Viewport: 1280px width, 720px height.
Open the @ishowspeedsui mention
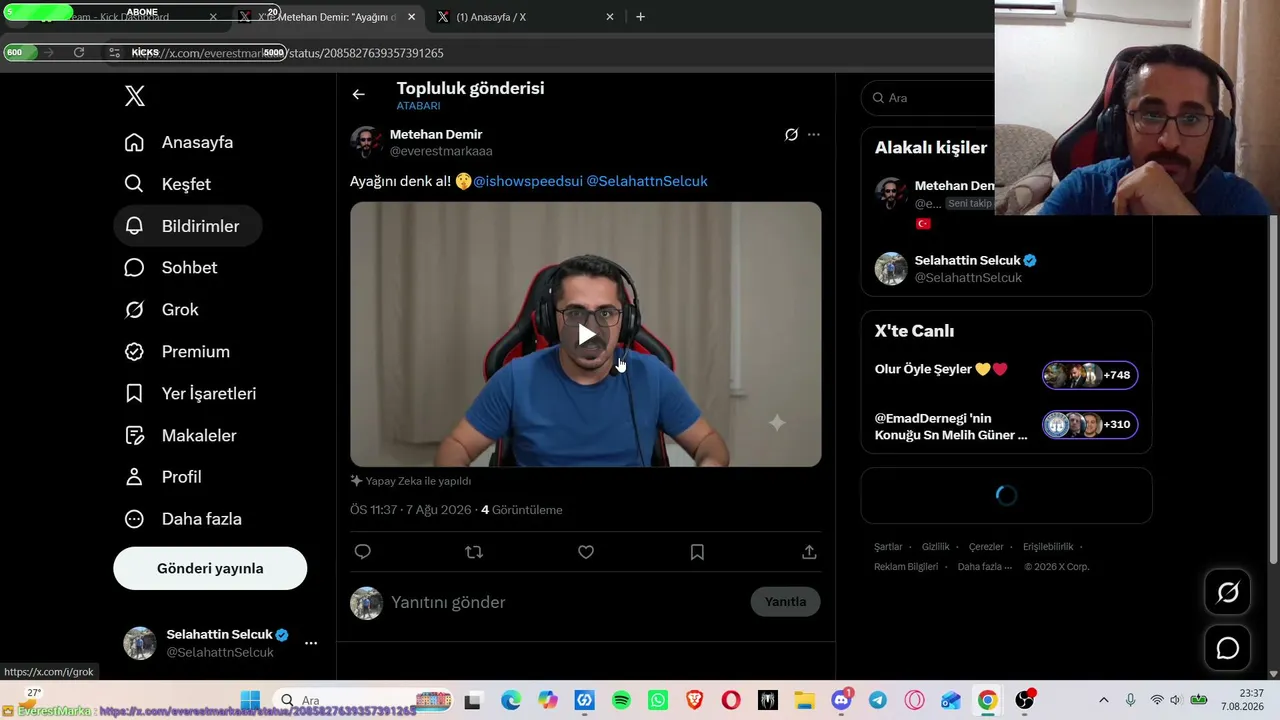(528, 181)
